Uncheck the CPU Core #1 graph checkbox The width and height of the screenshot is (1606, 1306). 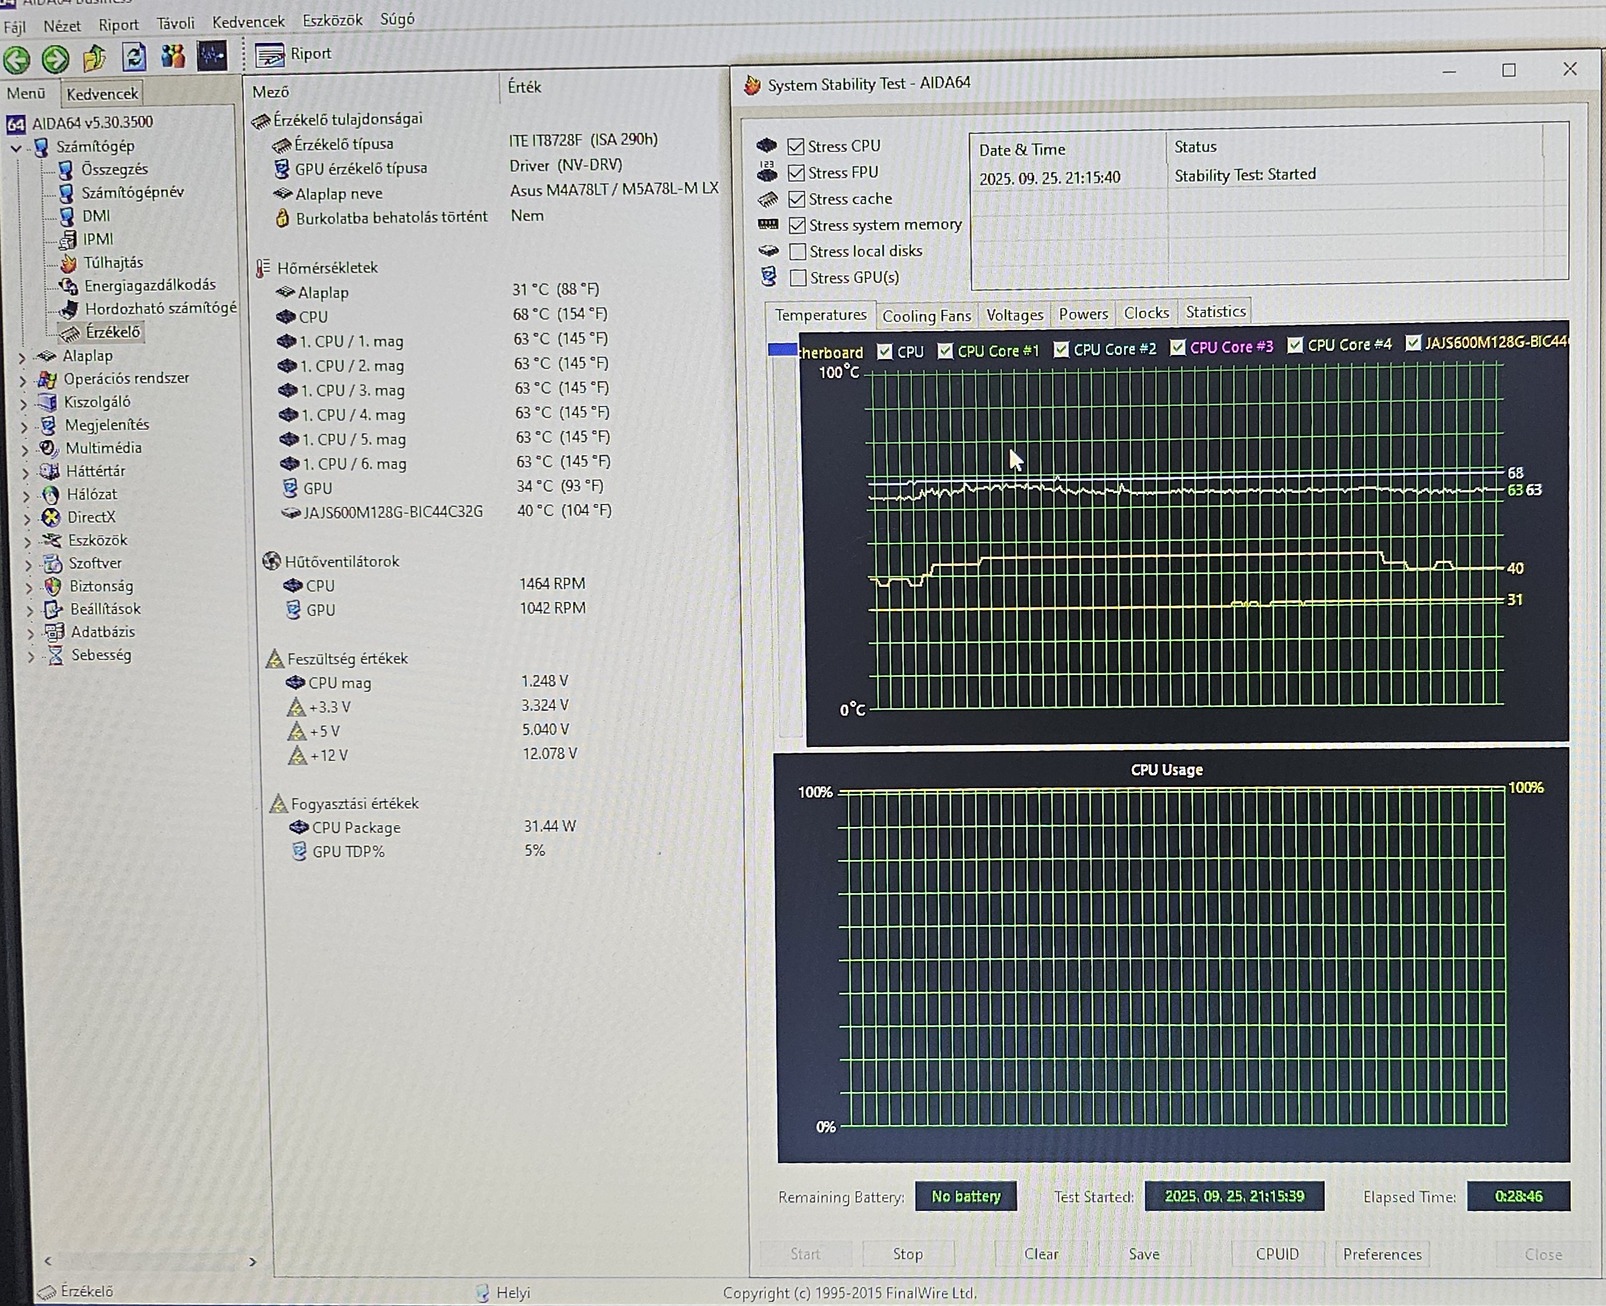click(945, 351)
